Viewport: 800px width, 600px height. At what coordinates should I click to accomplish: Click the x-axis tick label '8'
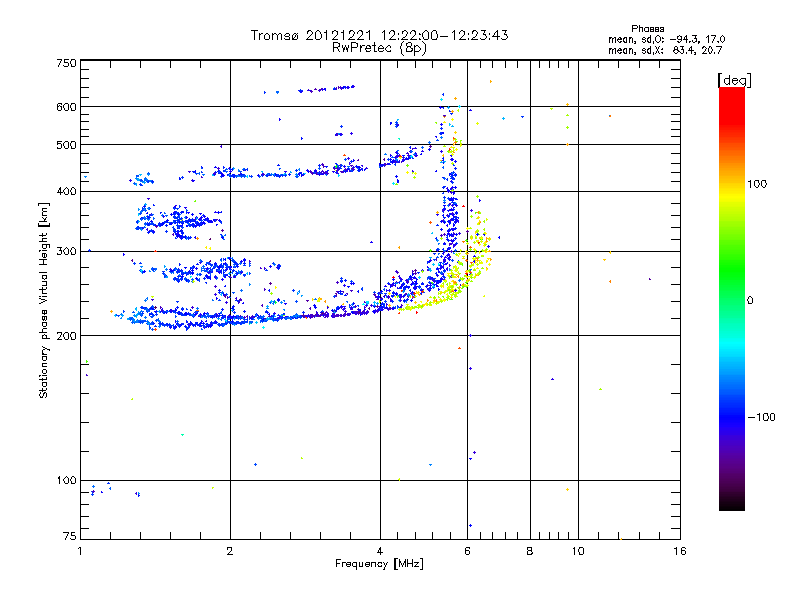point(530,551)
